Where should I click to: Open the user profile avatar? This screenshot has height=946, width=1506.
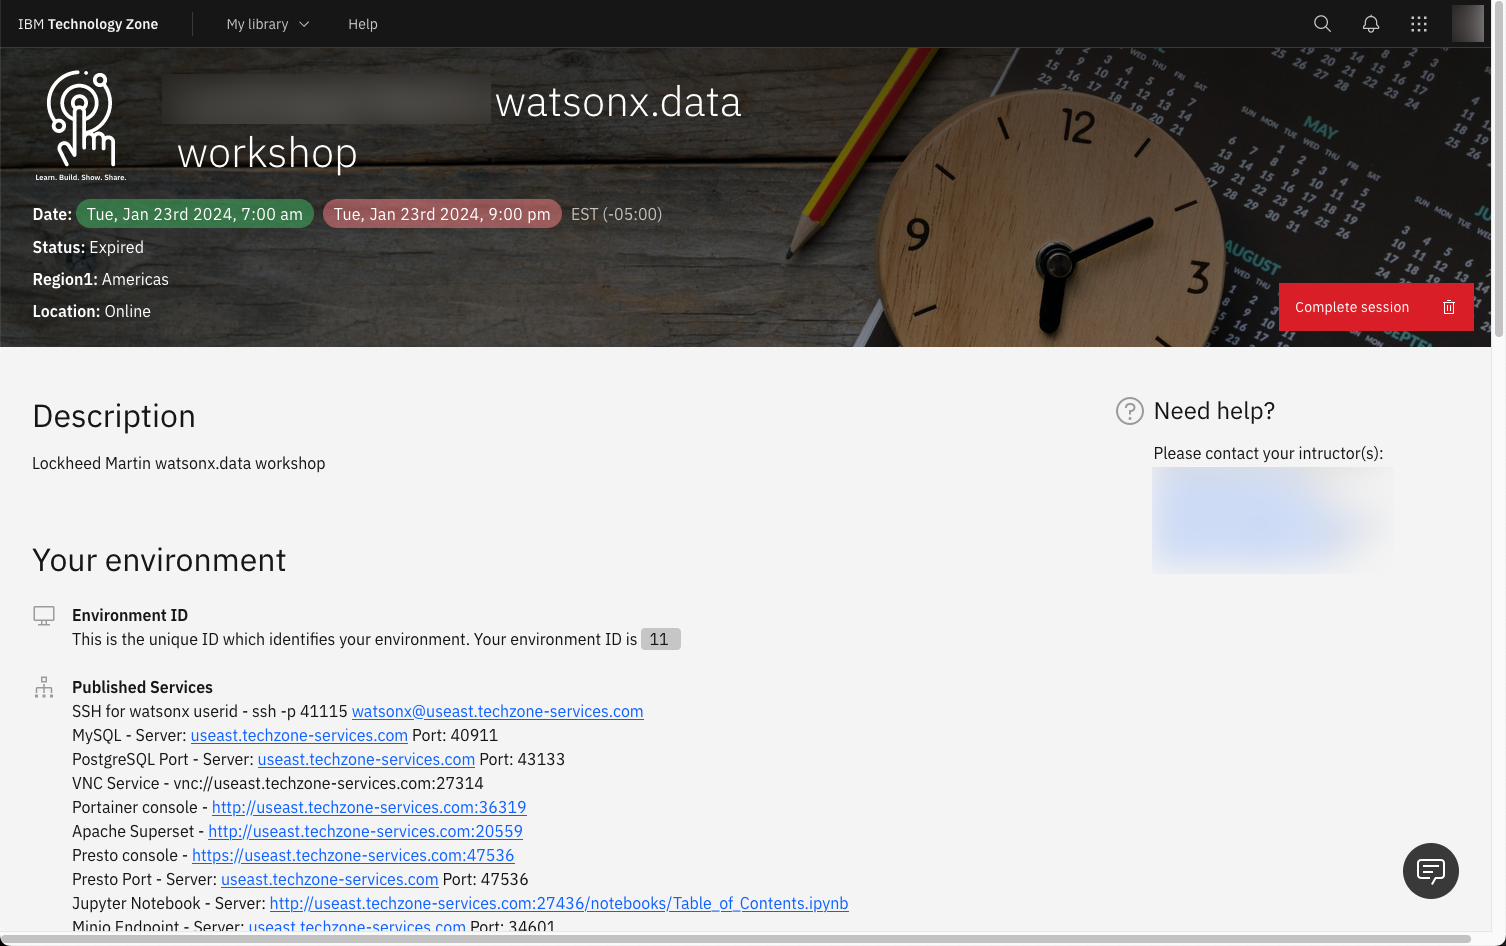tap(1467, 24)
